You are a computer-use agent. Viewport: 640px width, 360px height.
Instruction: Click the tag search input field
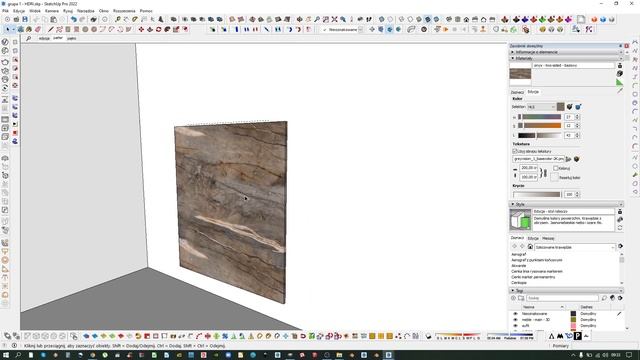(562, 298)
